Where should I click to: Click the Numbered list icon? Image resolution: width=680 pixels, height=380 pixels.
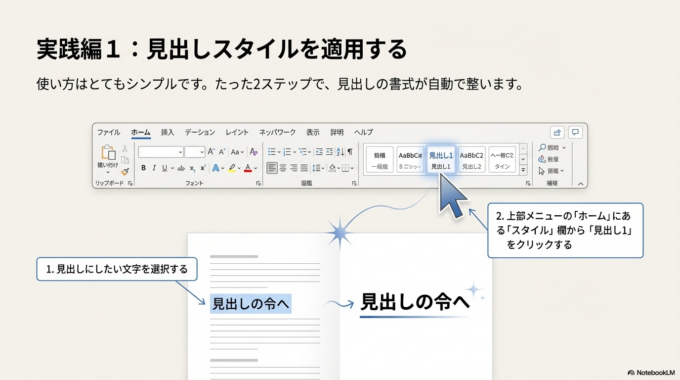[x=287, y=151]
